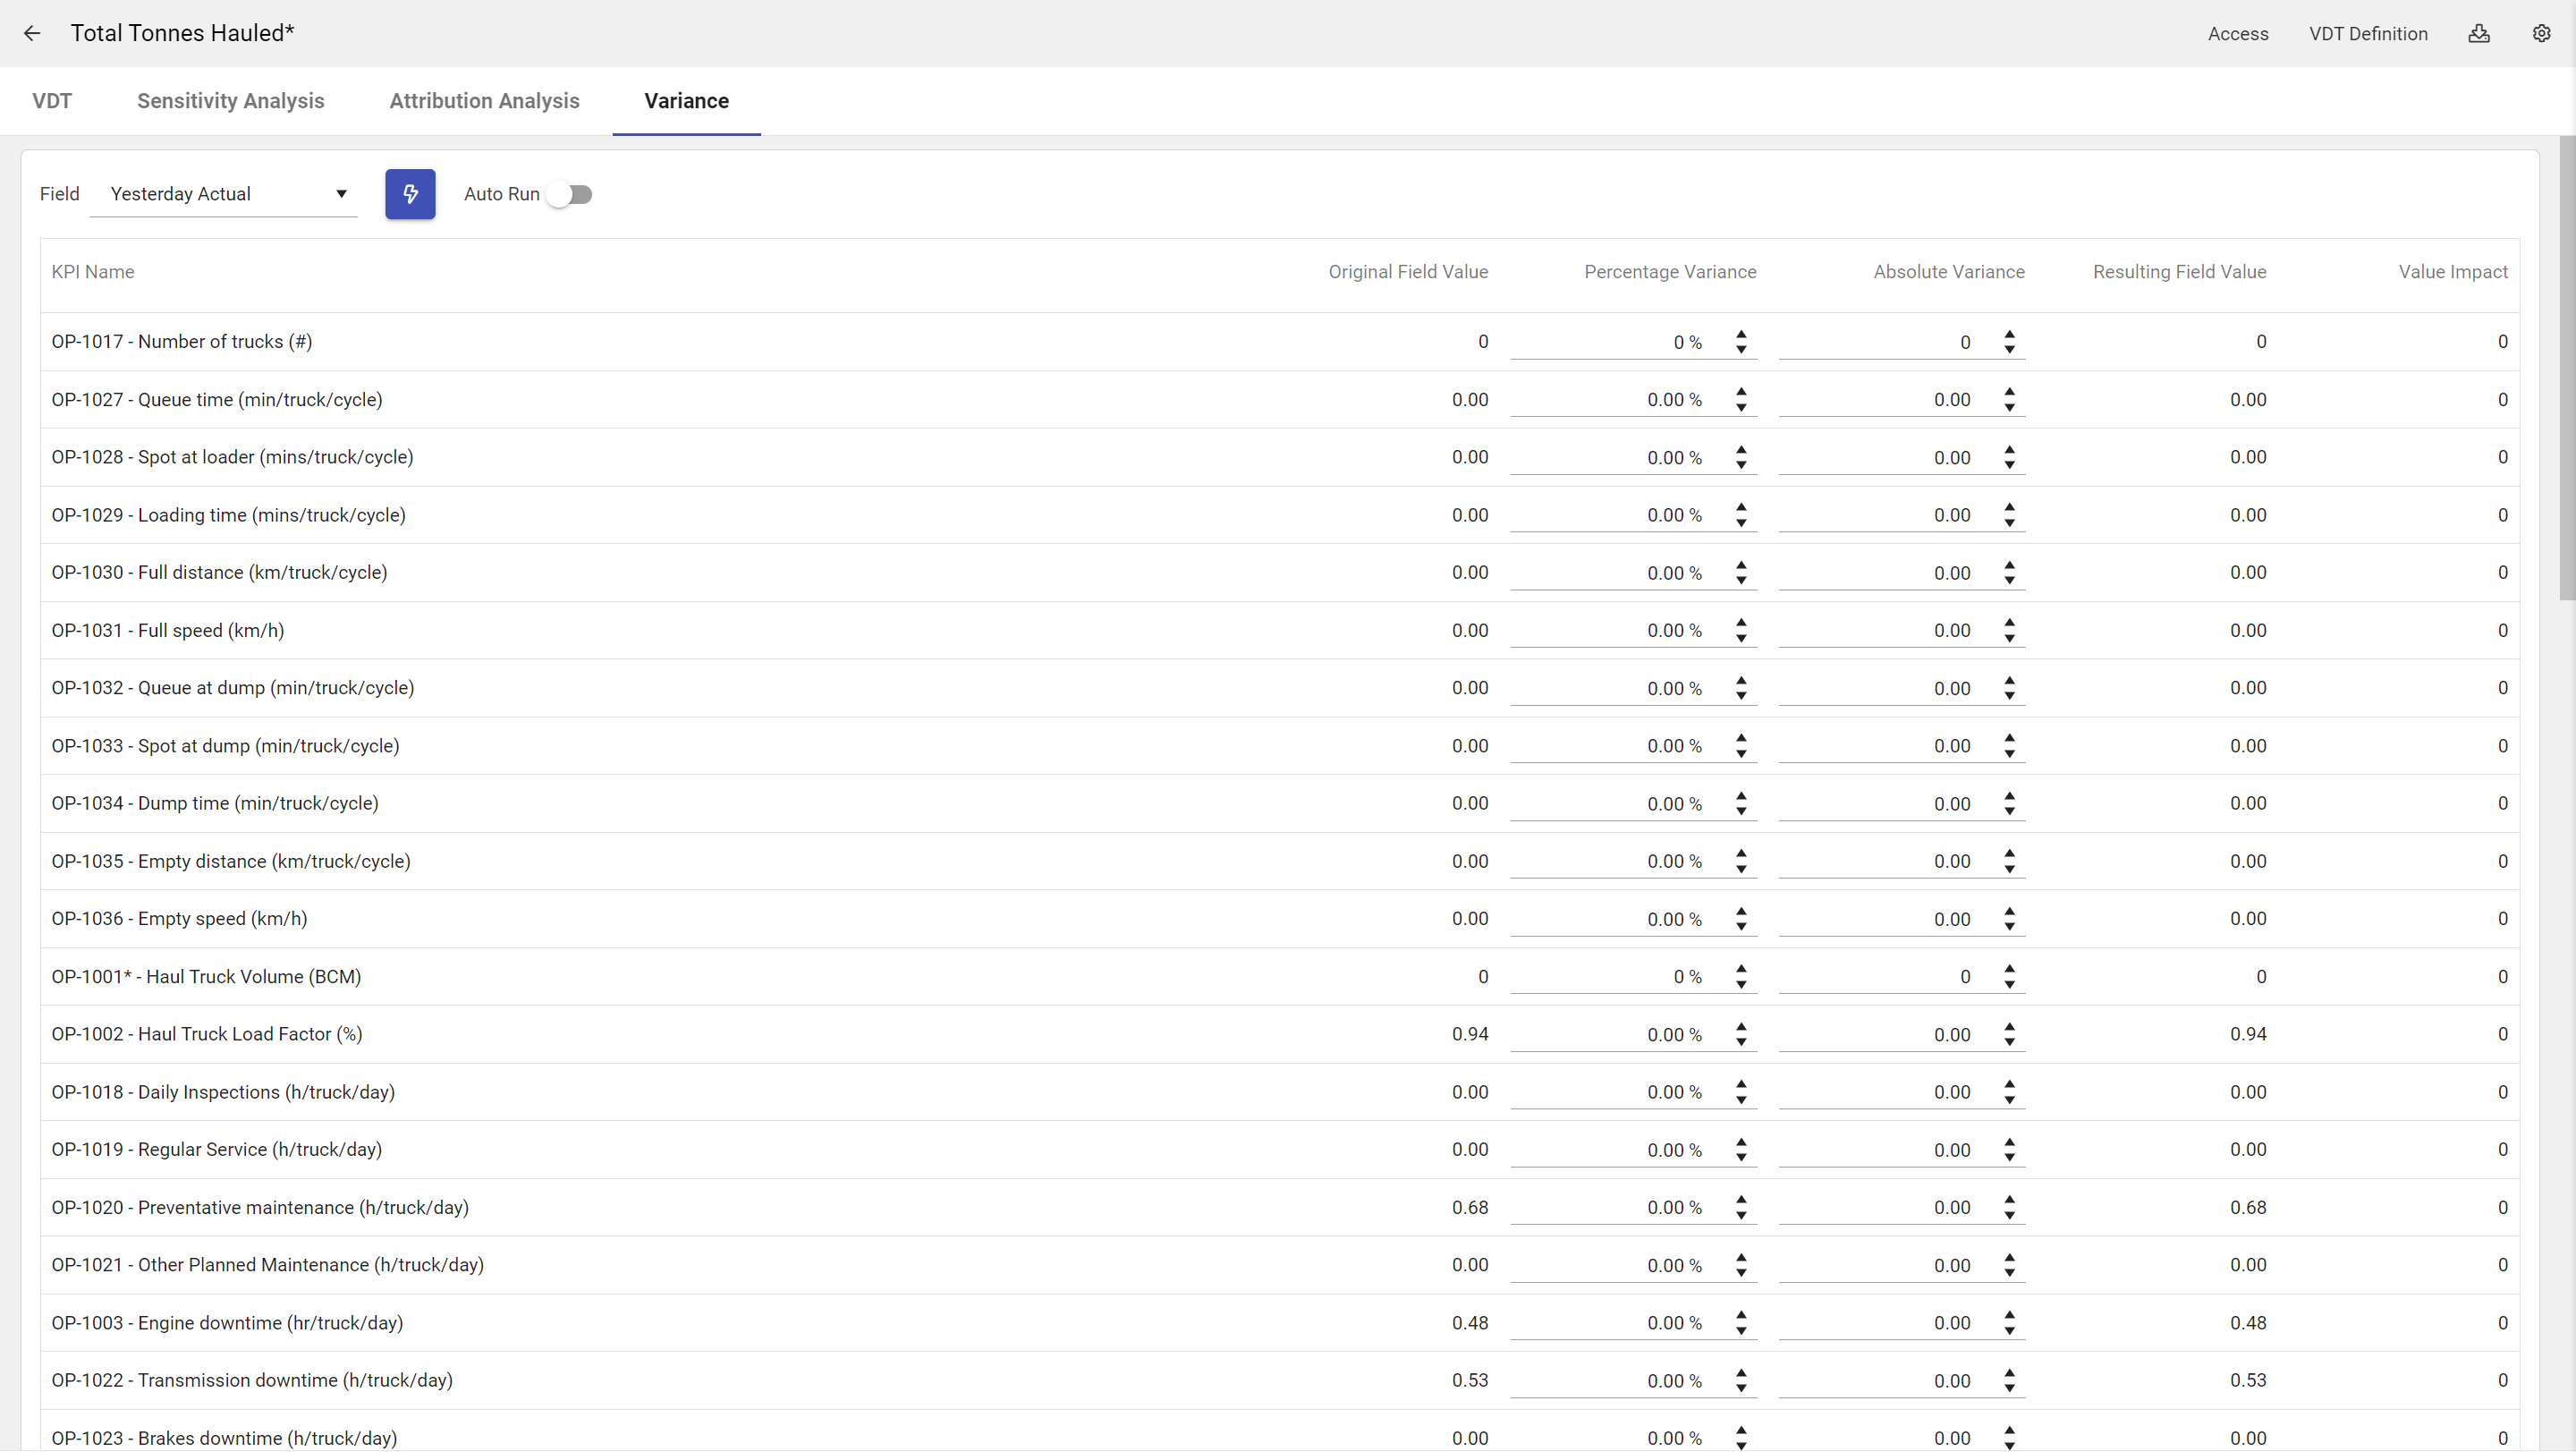The image size is (2576, 1452).
Task: Click the Access link
Action: (2237, 34)
